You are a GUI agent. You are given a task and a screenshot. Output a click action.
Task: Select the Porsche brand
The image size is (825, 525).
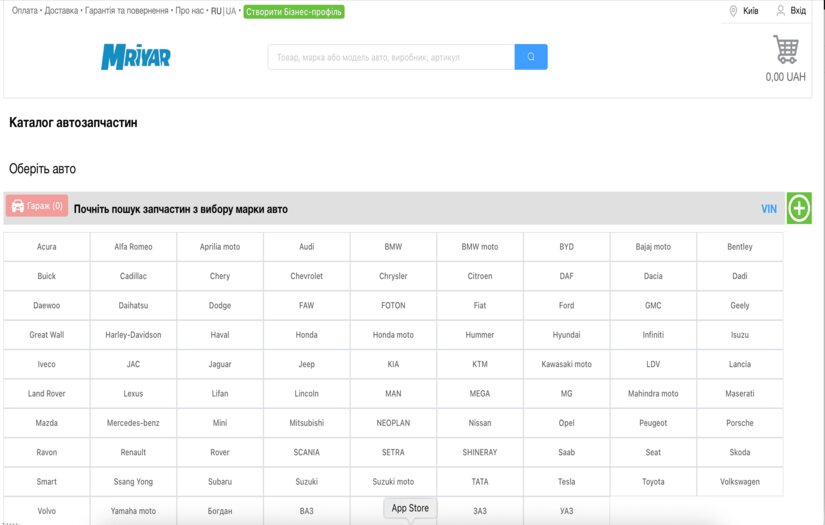coord(740,423)
